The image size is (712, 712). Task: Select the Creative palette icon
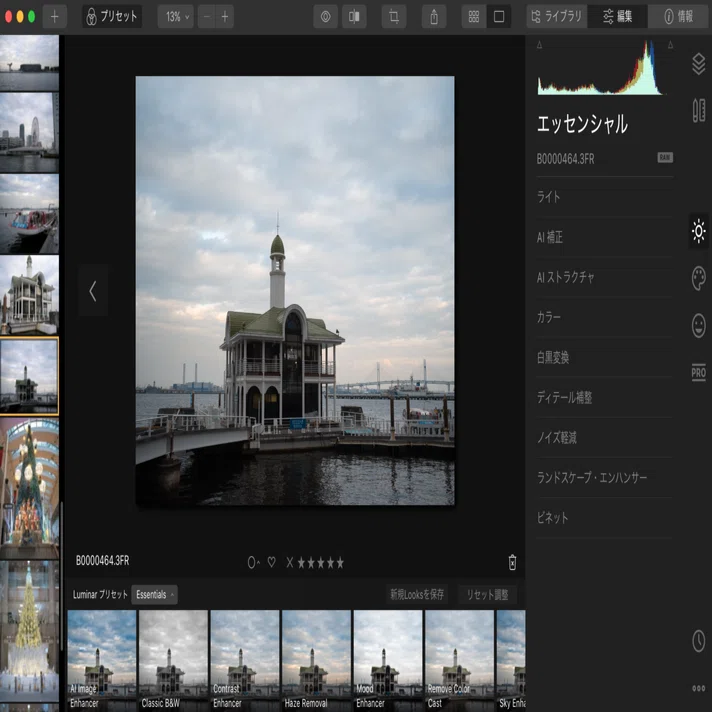point(698,278)
